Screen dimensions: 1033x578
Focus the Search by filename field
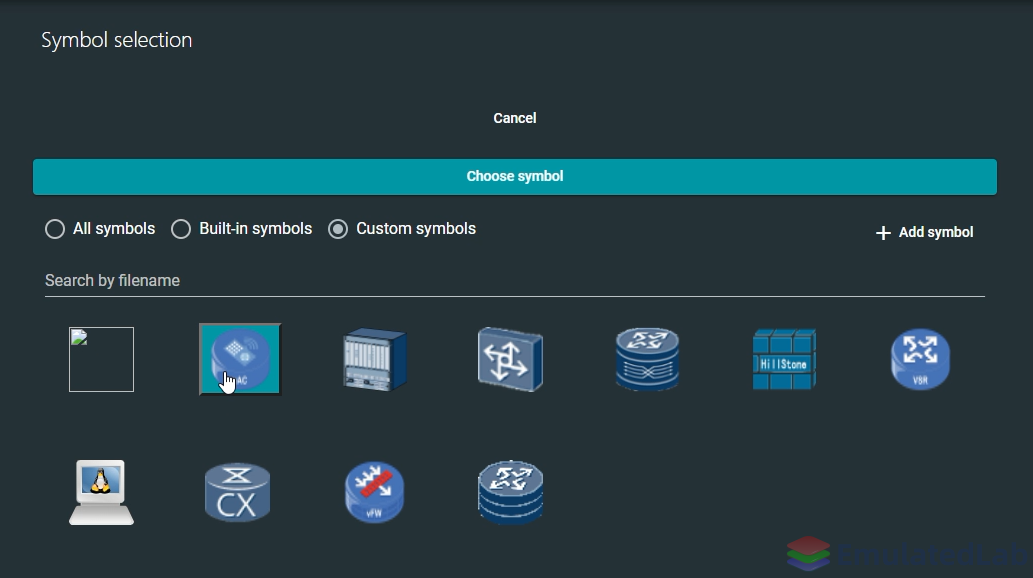pyautogui.click(x=515, y=281)
